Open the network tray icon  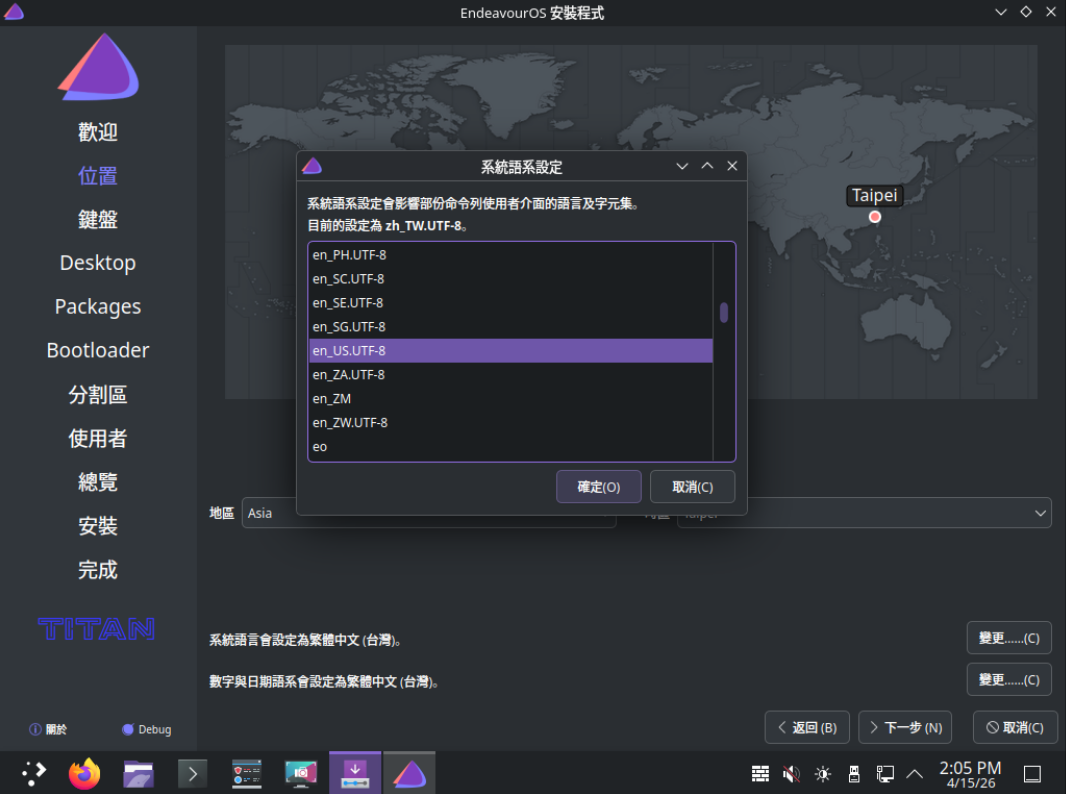coord(885,773)
